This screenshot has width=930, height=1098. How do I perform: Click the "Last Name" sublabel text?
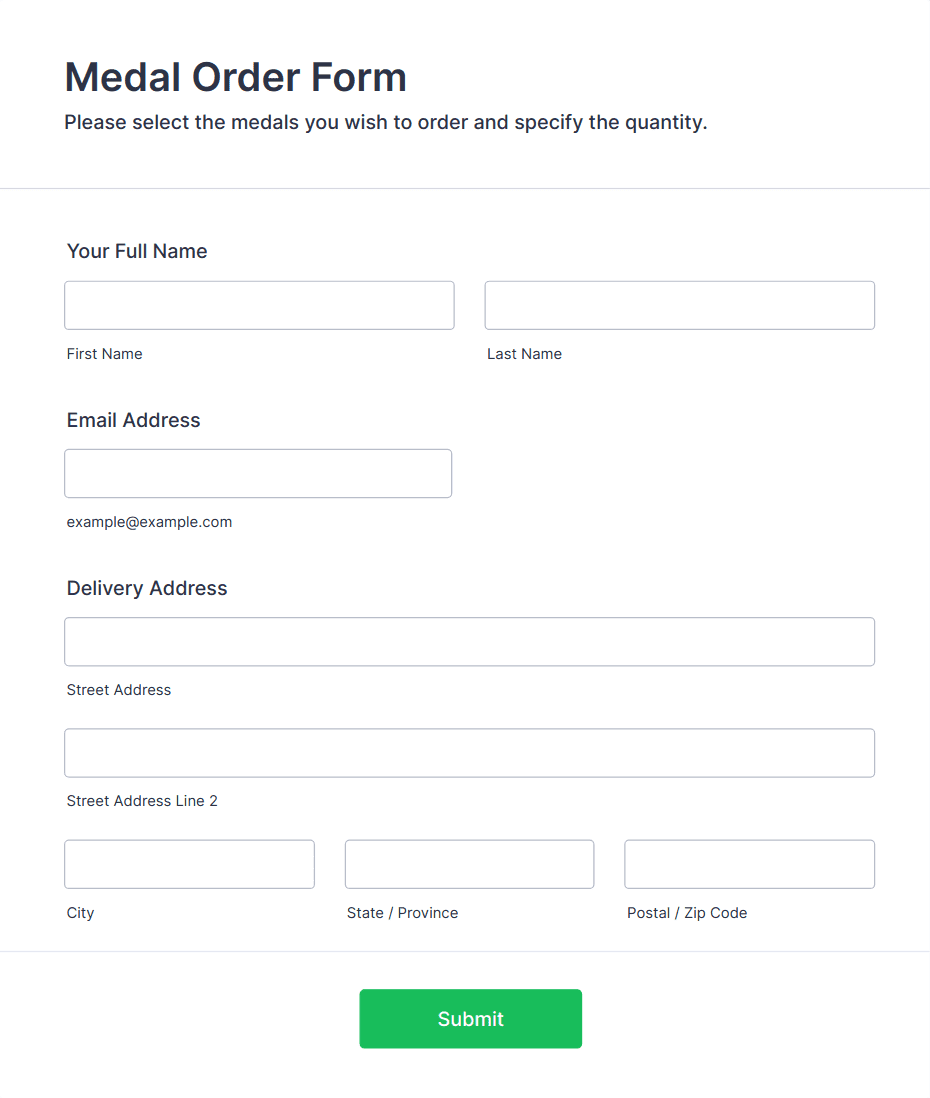(x=524, y=354)
